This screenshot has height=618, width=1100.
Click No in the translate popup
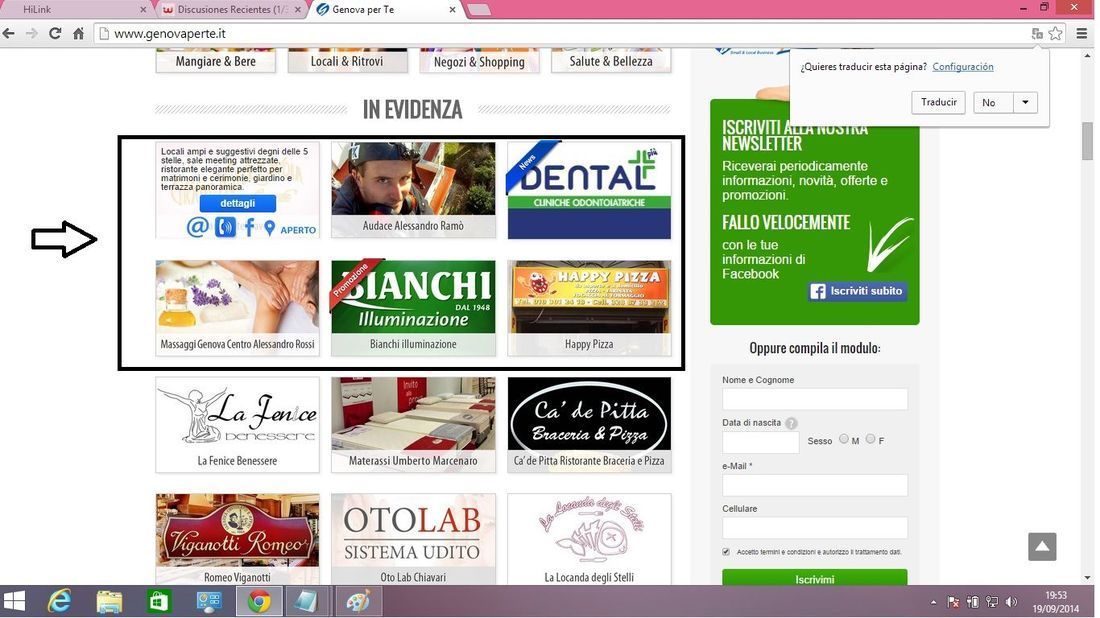point(993,102)
